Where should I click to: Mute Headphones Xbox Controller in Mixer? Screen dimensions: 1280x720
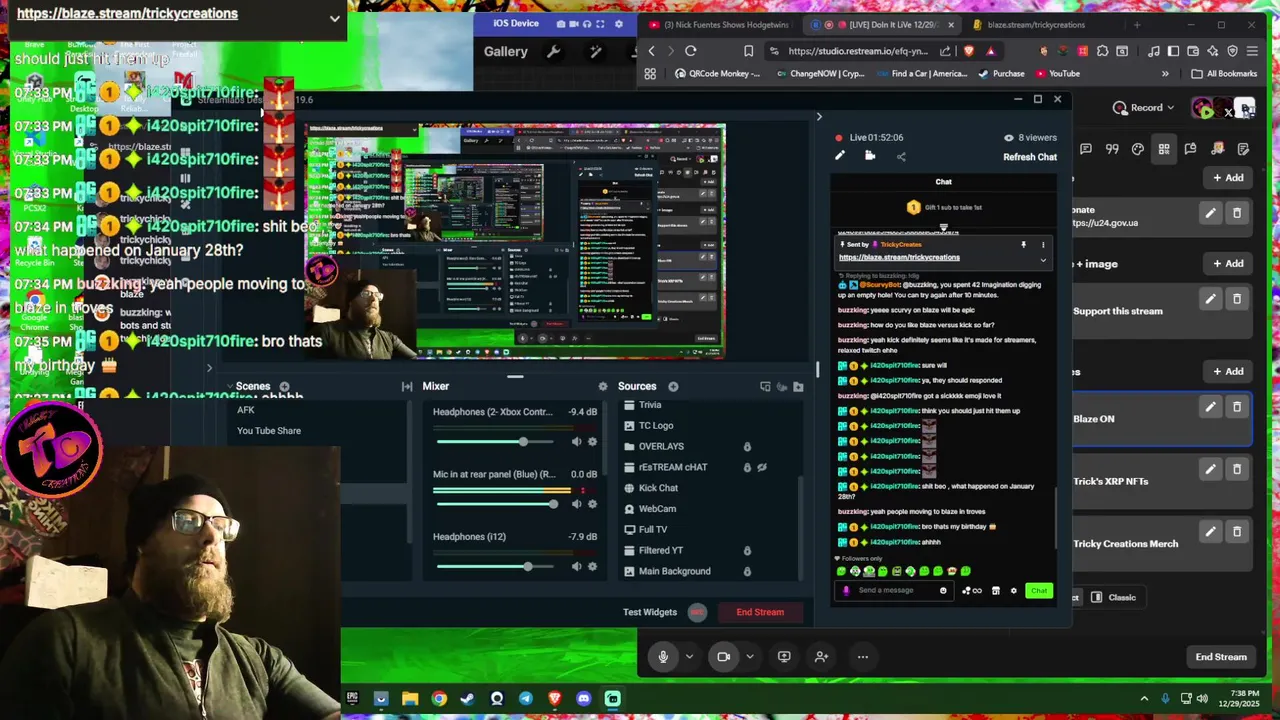[576, 442]
